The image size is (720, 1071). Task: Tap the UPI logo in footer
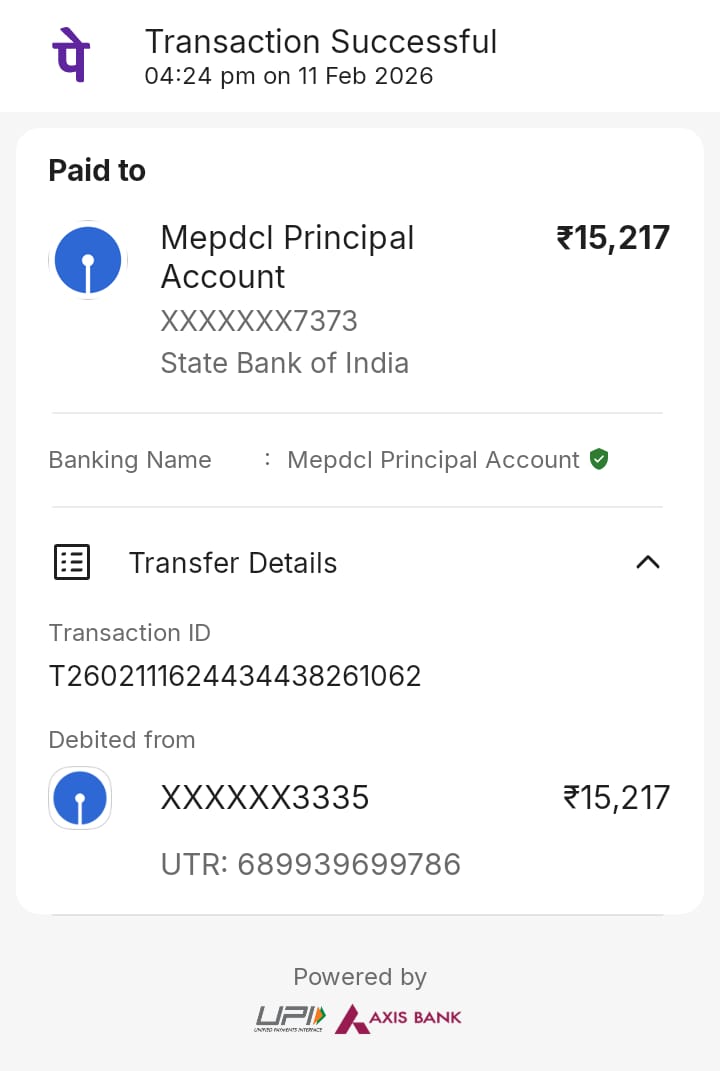click(290, 1017)
